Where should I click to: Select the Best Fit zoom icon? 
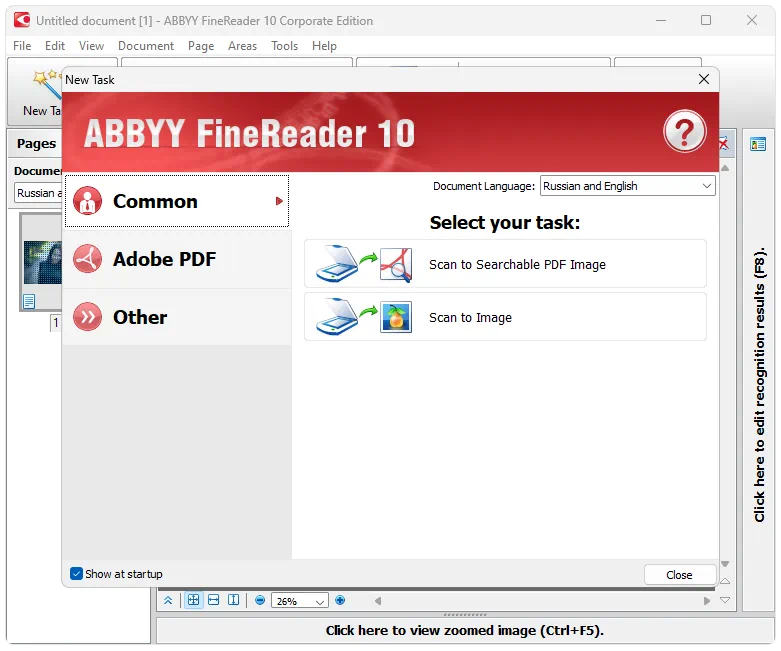coord(193,600)
